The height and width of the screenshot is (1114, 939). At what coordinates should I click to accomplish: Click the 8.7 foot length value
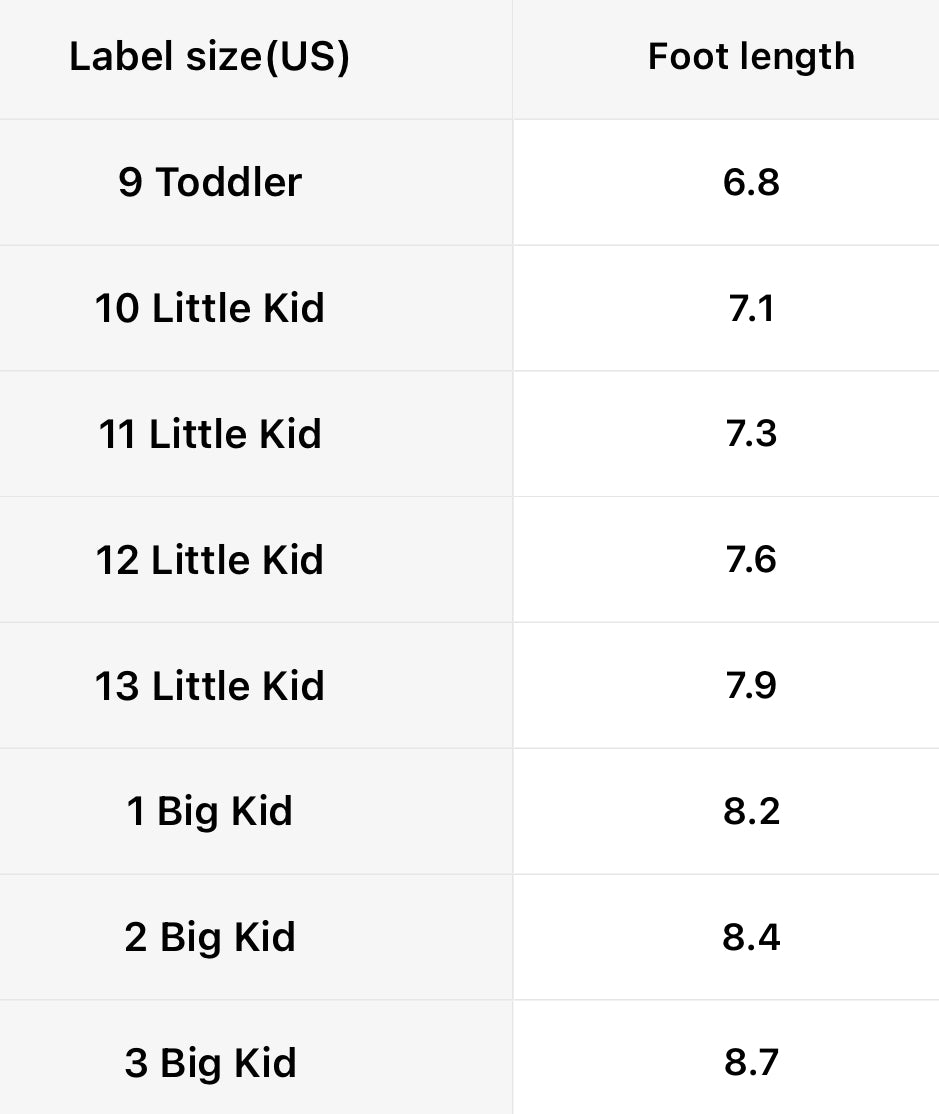[x=751, y=1063]
